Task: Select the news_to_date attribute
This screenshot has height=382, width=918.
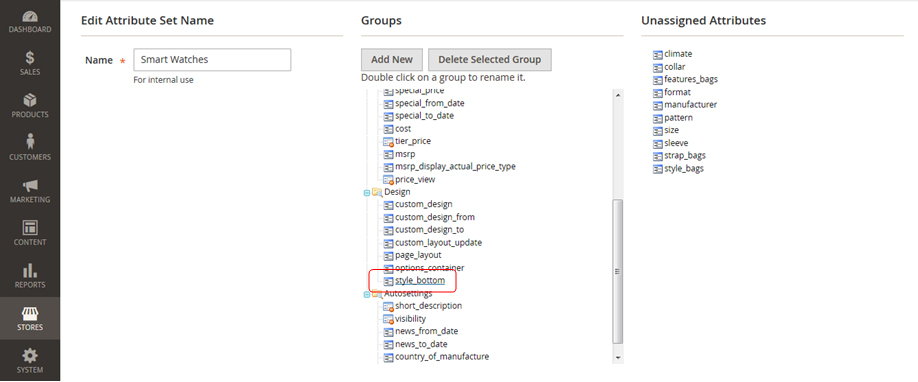Action: (x=421, y=344)
